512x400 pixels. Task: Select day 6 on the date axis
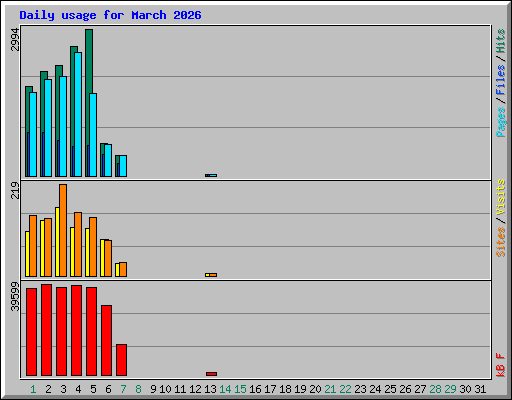point(108,389)
